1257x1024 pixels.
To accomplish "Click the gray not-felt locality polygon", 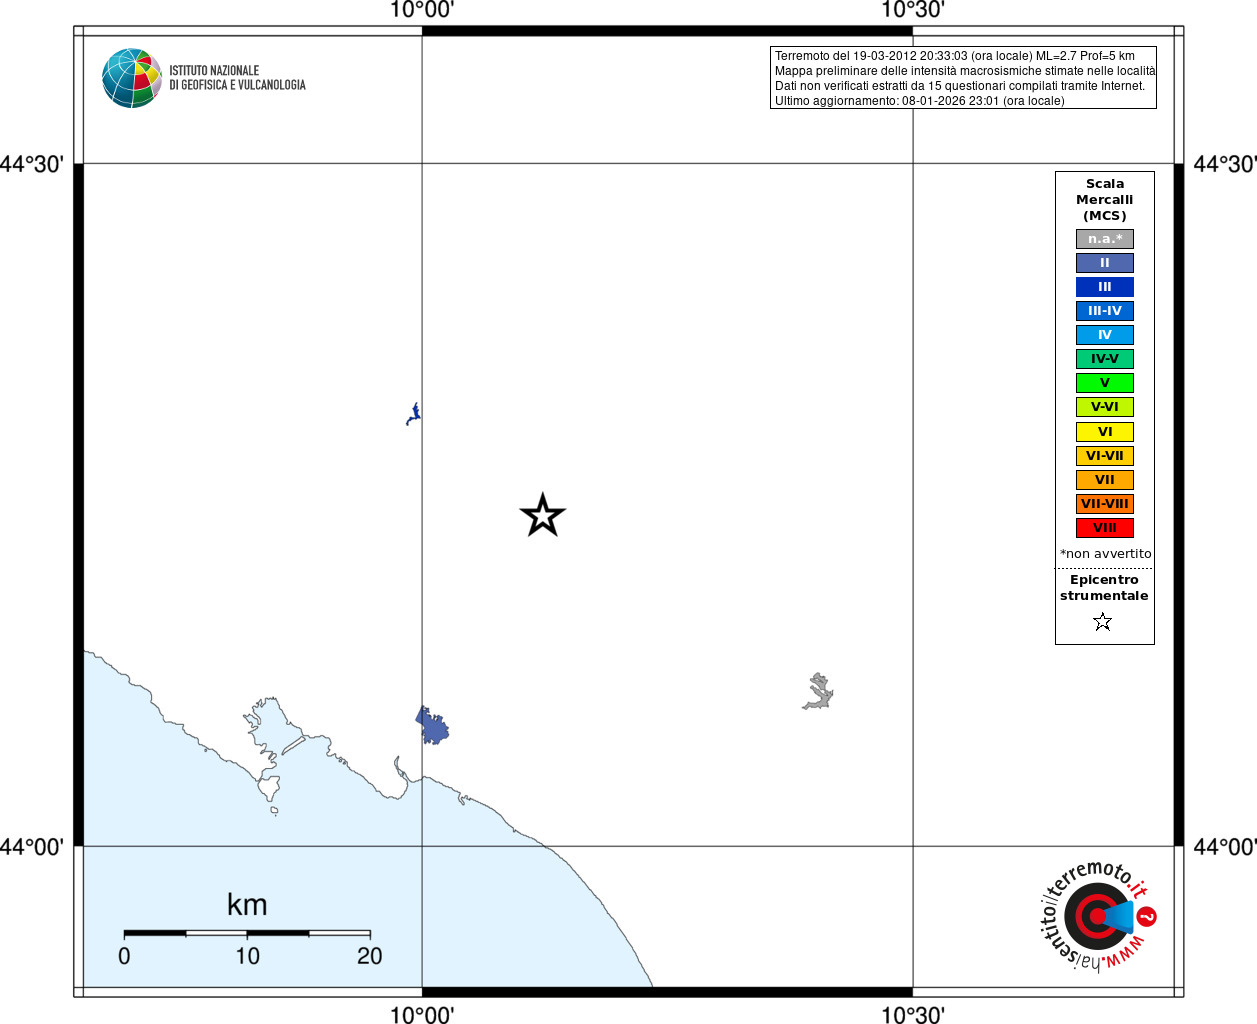I will [818, 691].
